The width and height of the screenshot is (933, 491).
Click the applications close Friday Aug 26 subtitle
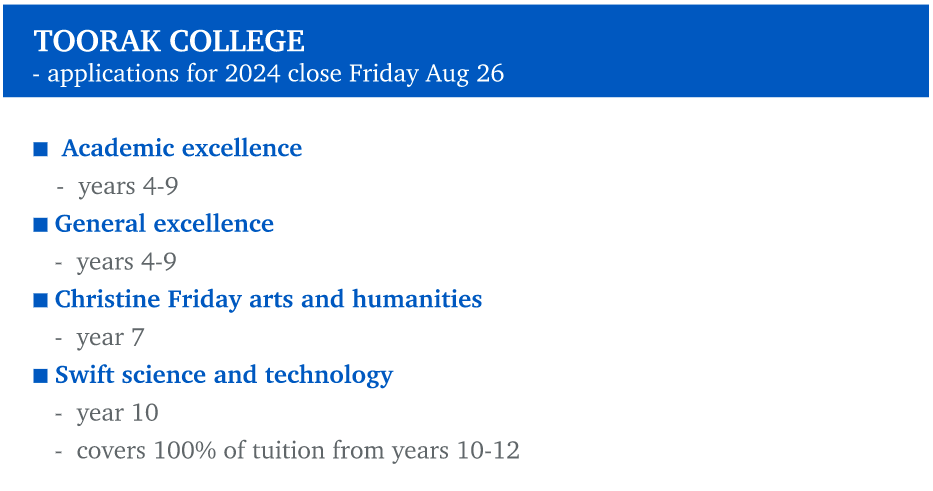(268, 74)
